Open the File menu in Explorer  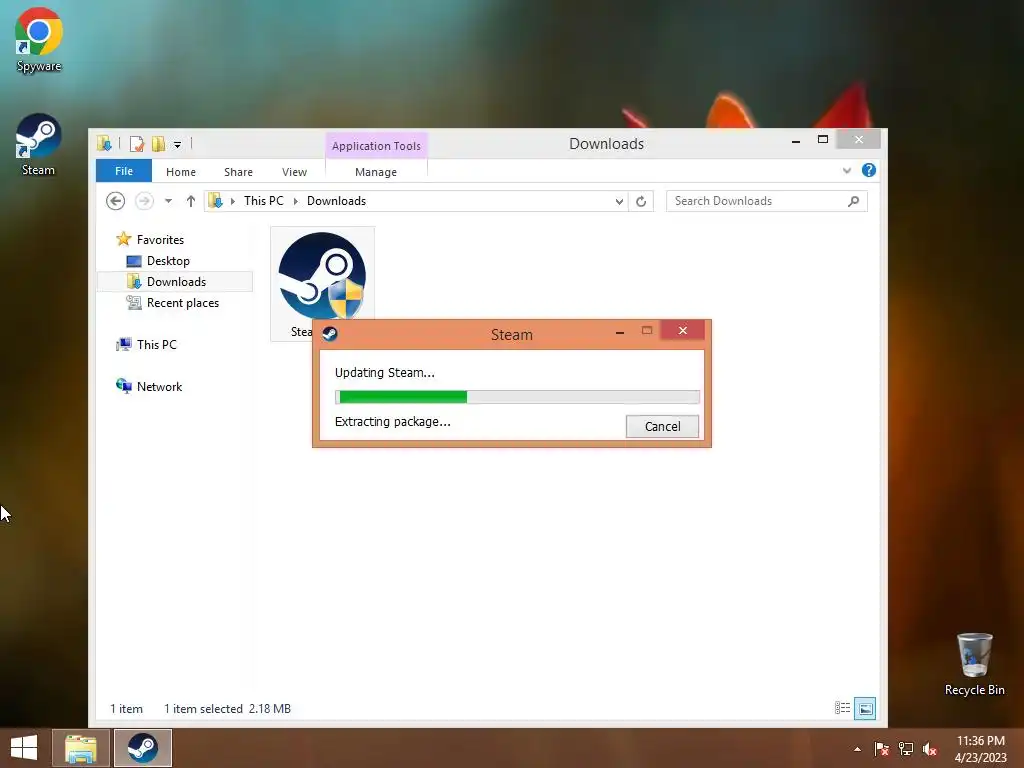click(123, 171)
